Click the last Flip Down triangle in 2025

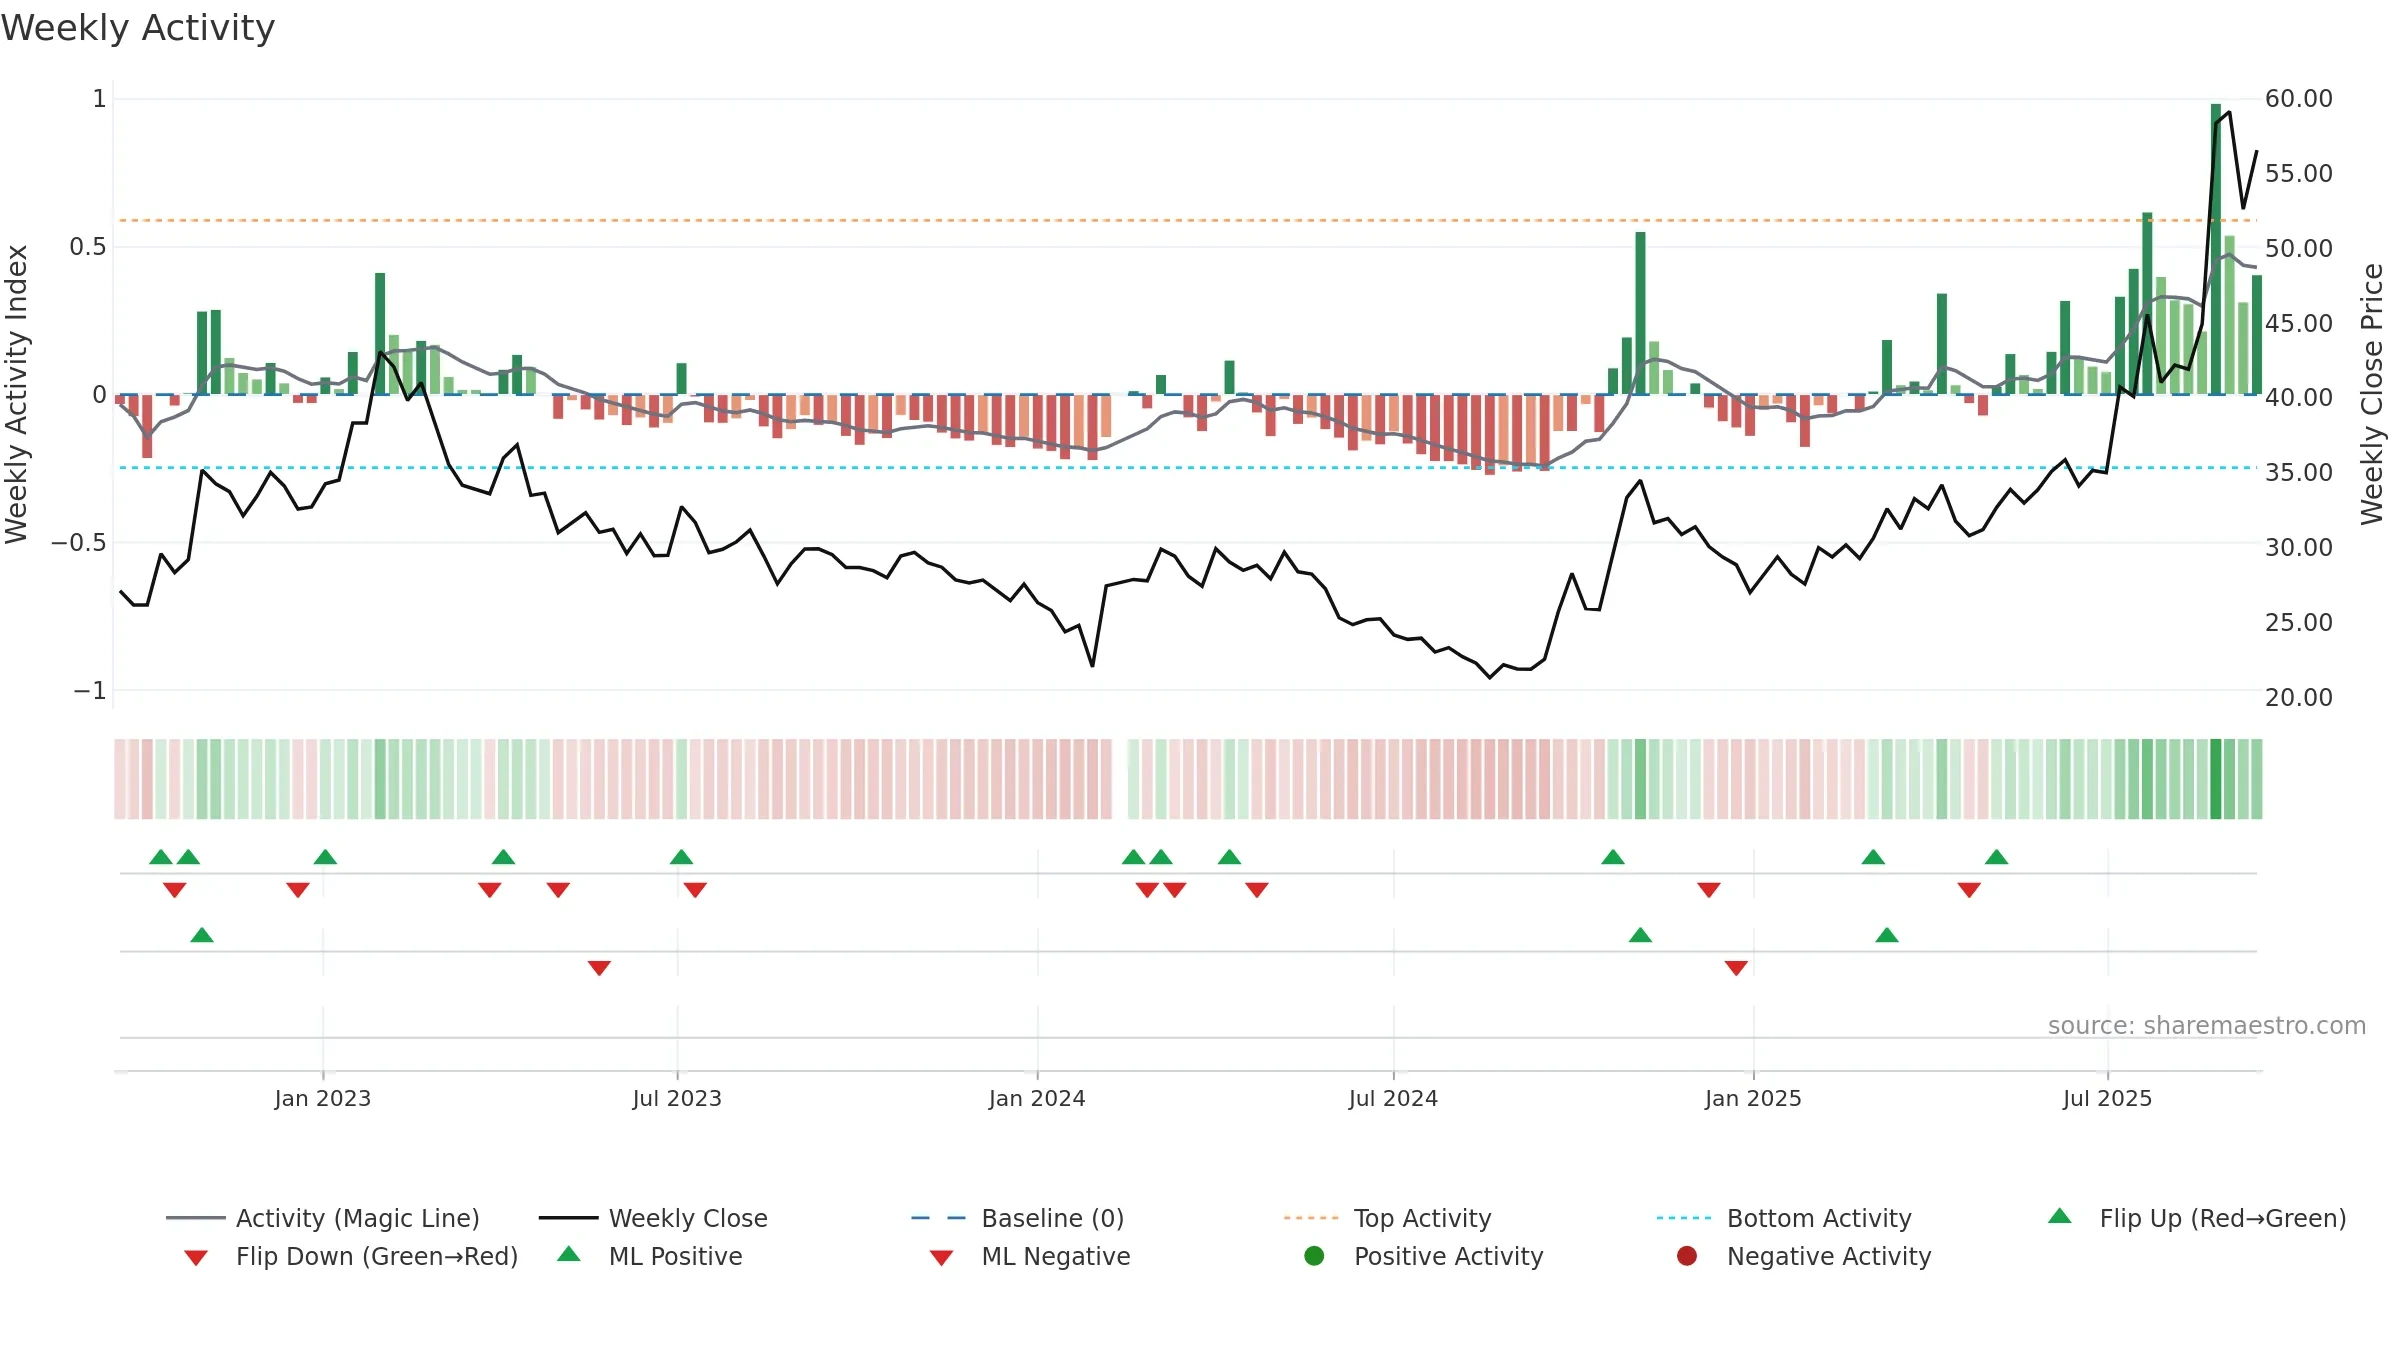[1969, 889]
